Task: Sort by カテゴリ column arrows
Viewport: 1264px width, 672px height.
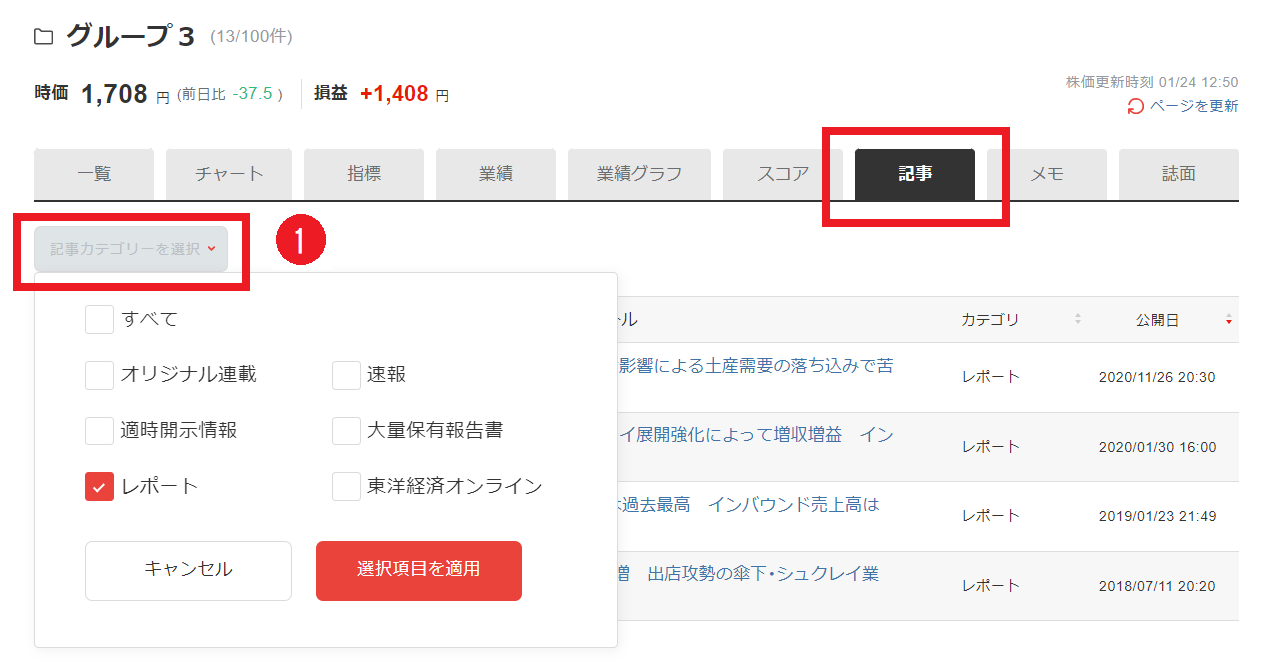Action: pyautogui.click(x=1078, y=320)
